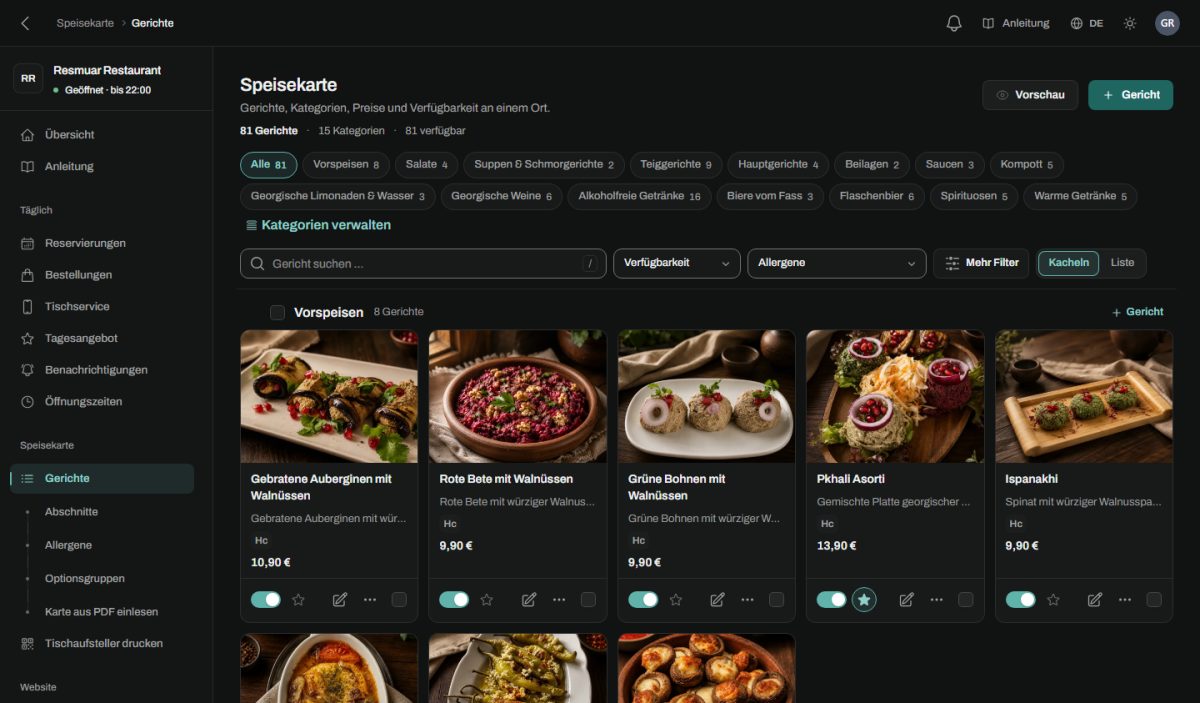Focus the Gericht suchen search field
Screen dimensions: 1200x703
(x=423, y=263)
